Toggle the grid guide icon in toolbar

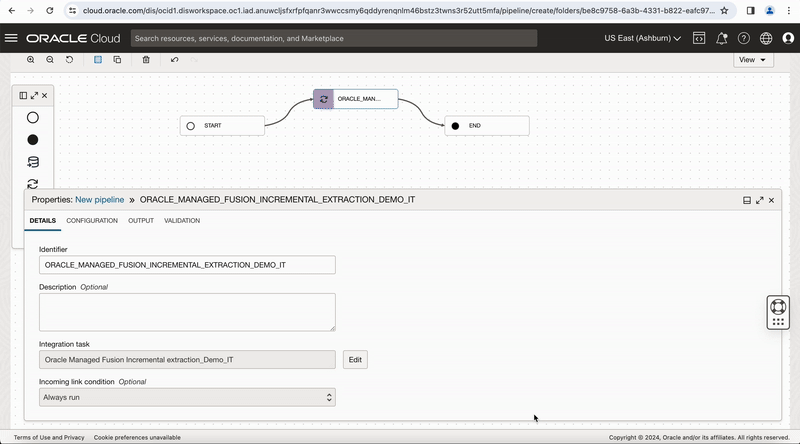(x=98, y=60)
